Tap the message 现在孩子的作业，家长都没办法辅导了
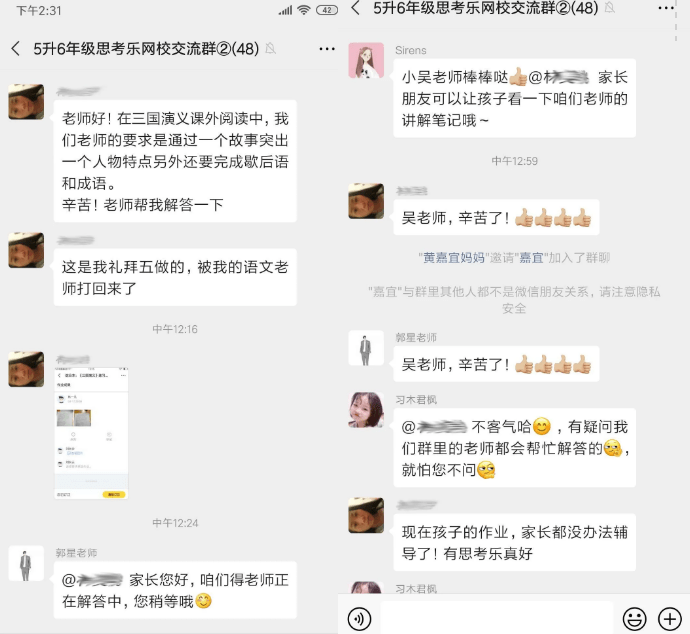This screenshot has height=634, width=690. pyautogui.click(x=514, y=542)
